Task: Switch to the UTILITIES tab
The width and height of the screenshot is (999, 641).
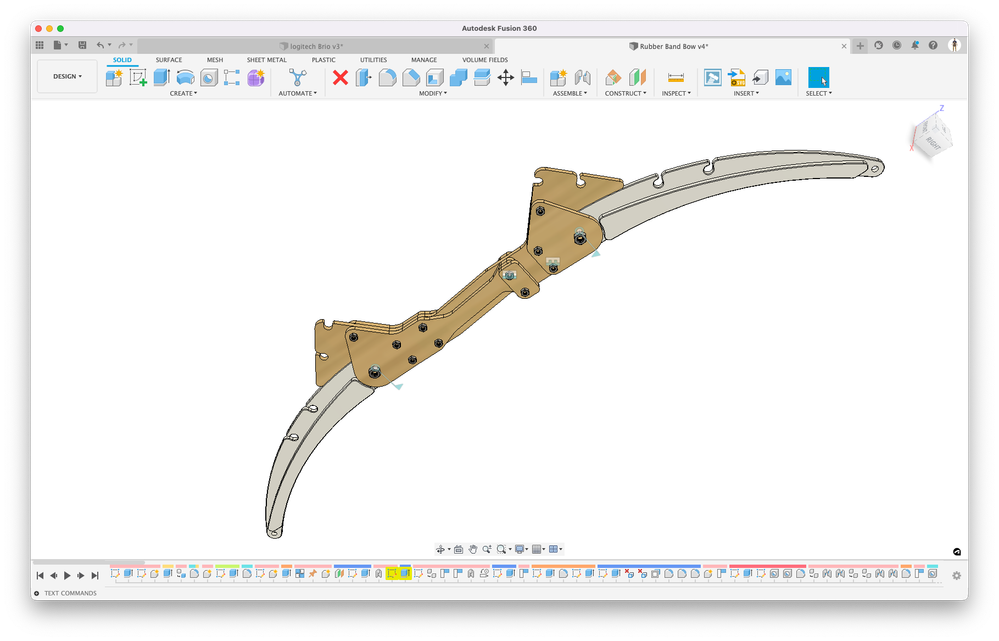Action: point(373,60)
